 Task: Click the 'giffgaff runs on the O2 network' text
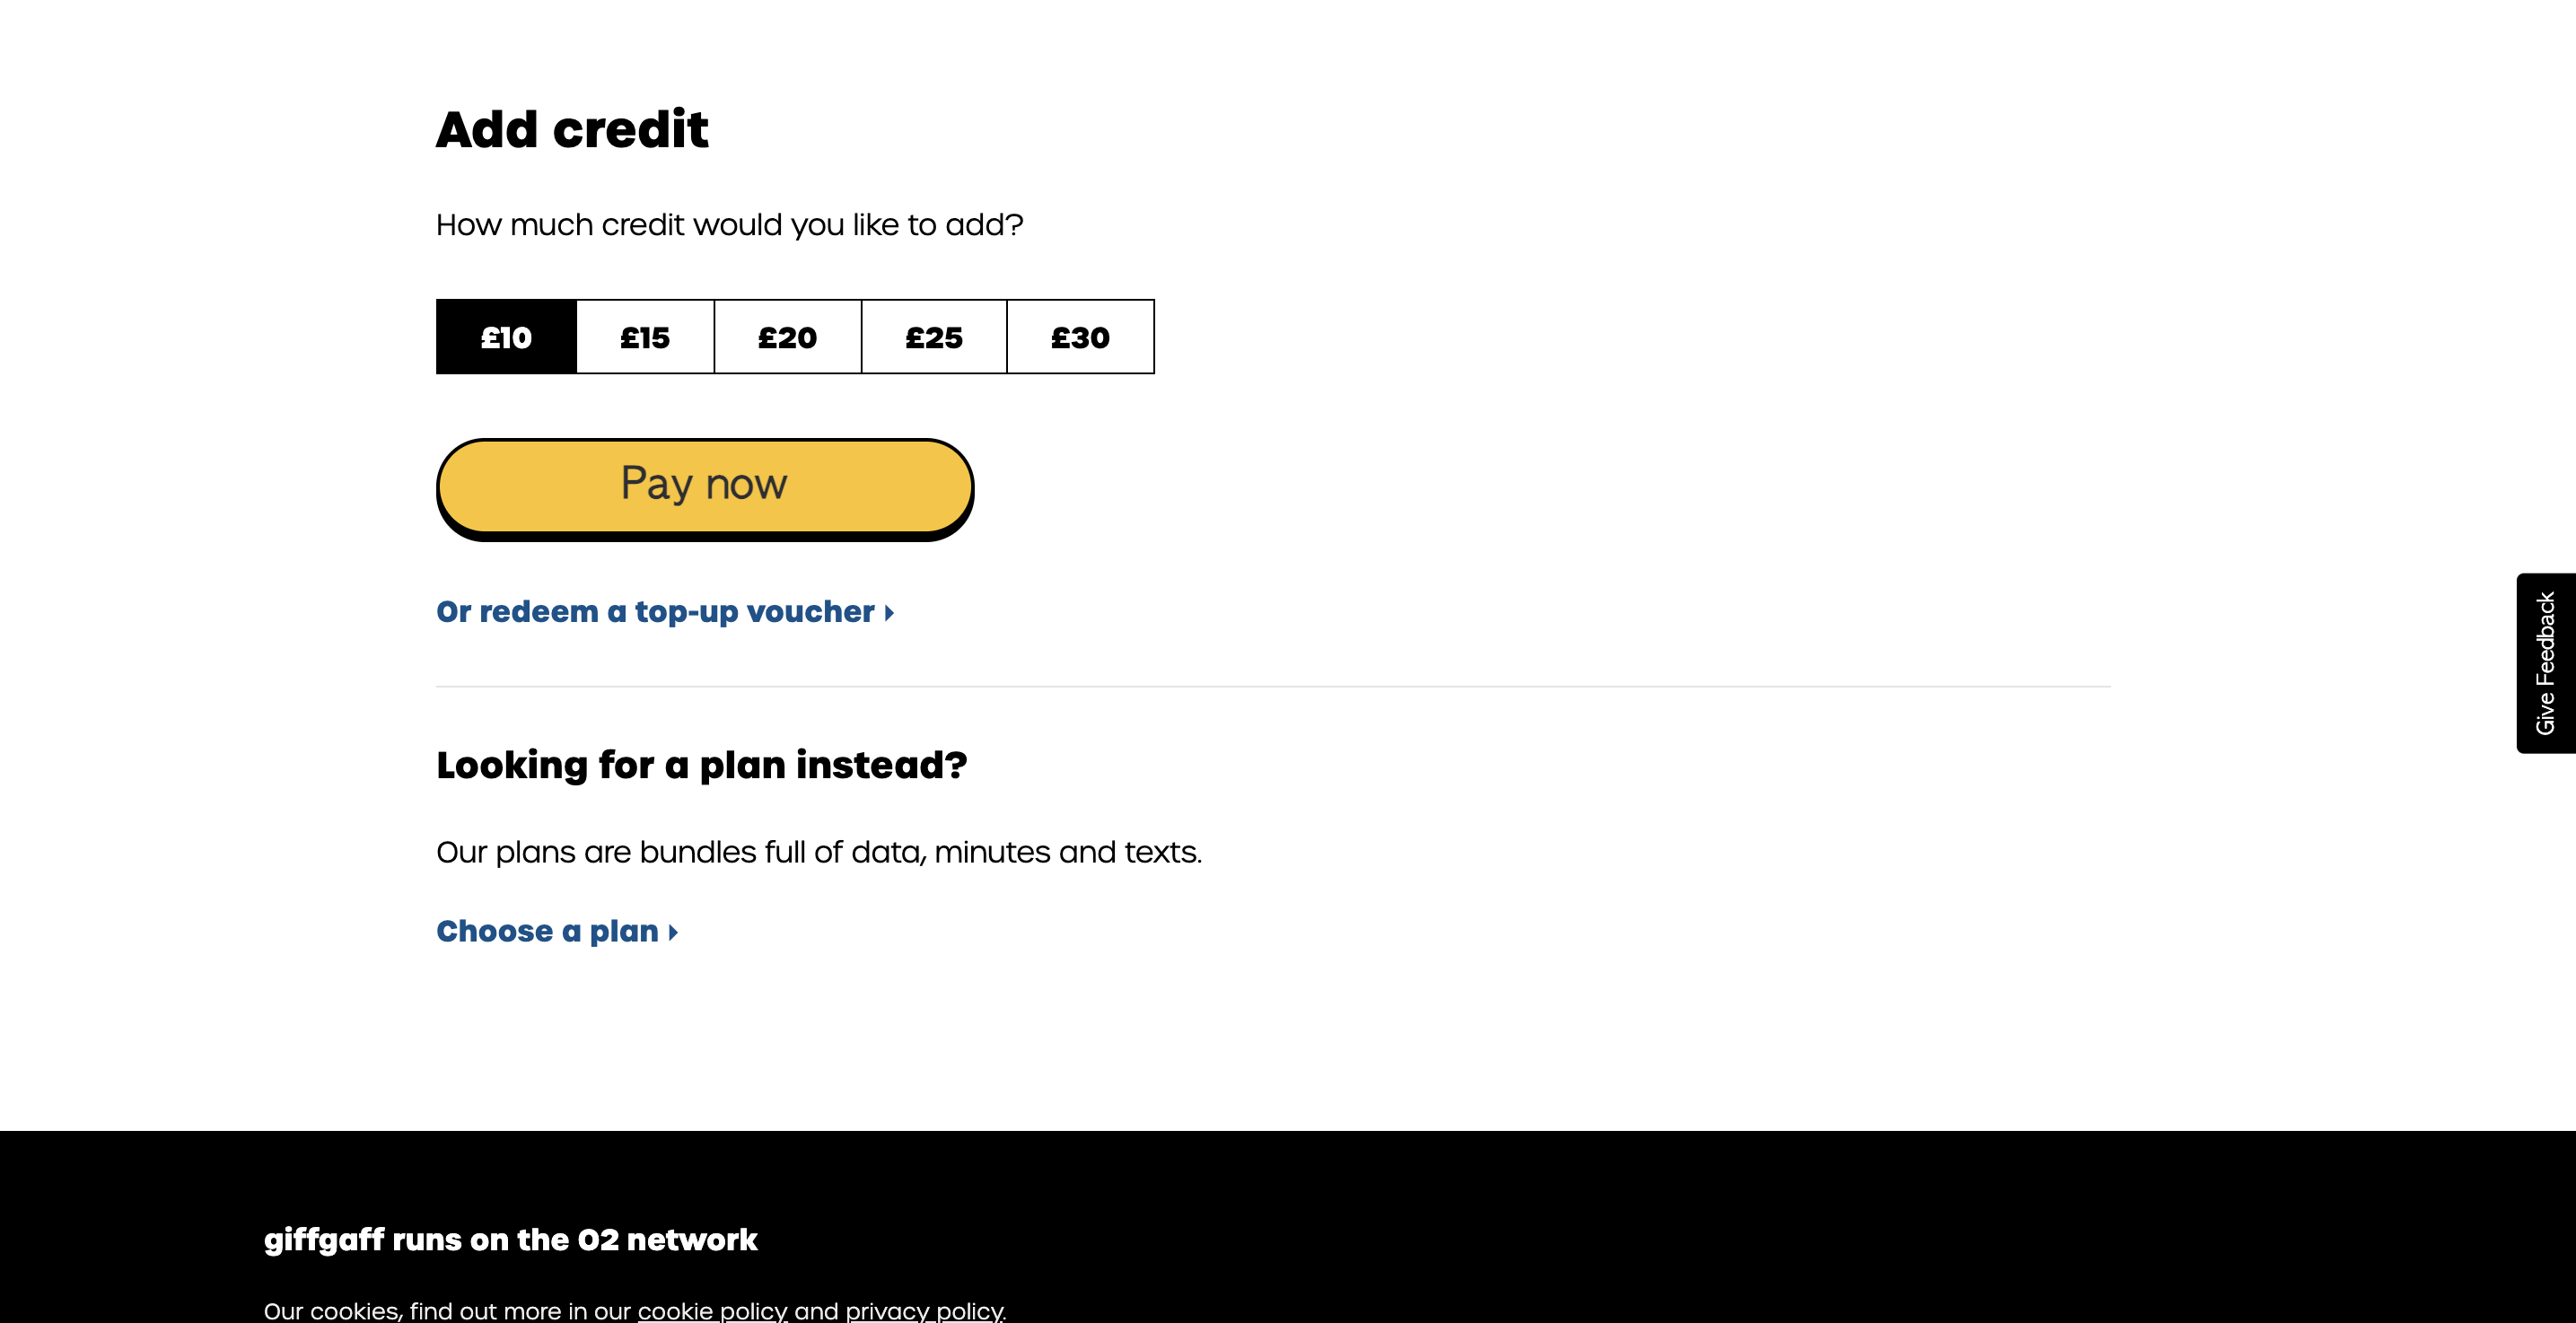coord(510,1240)
